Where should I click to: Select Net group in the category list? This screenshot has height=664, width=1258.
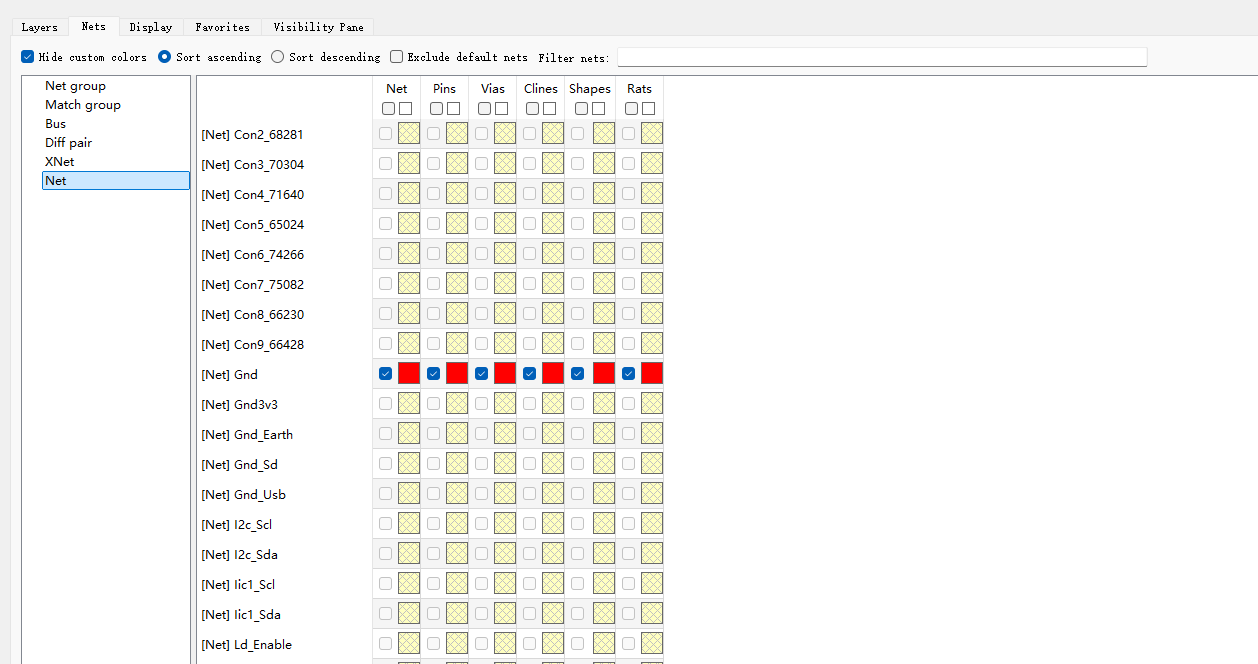click(x=75, y=86)
